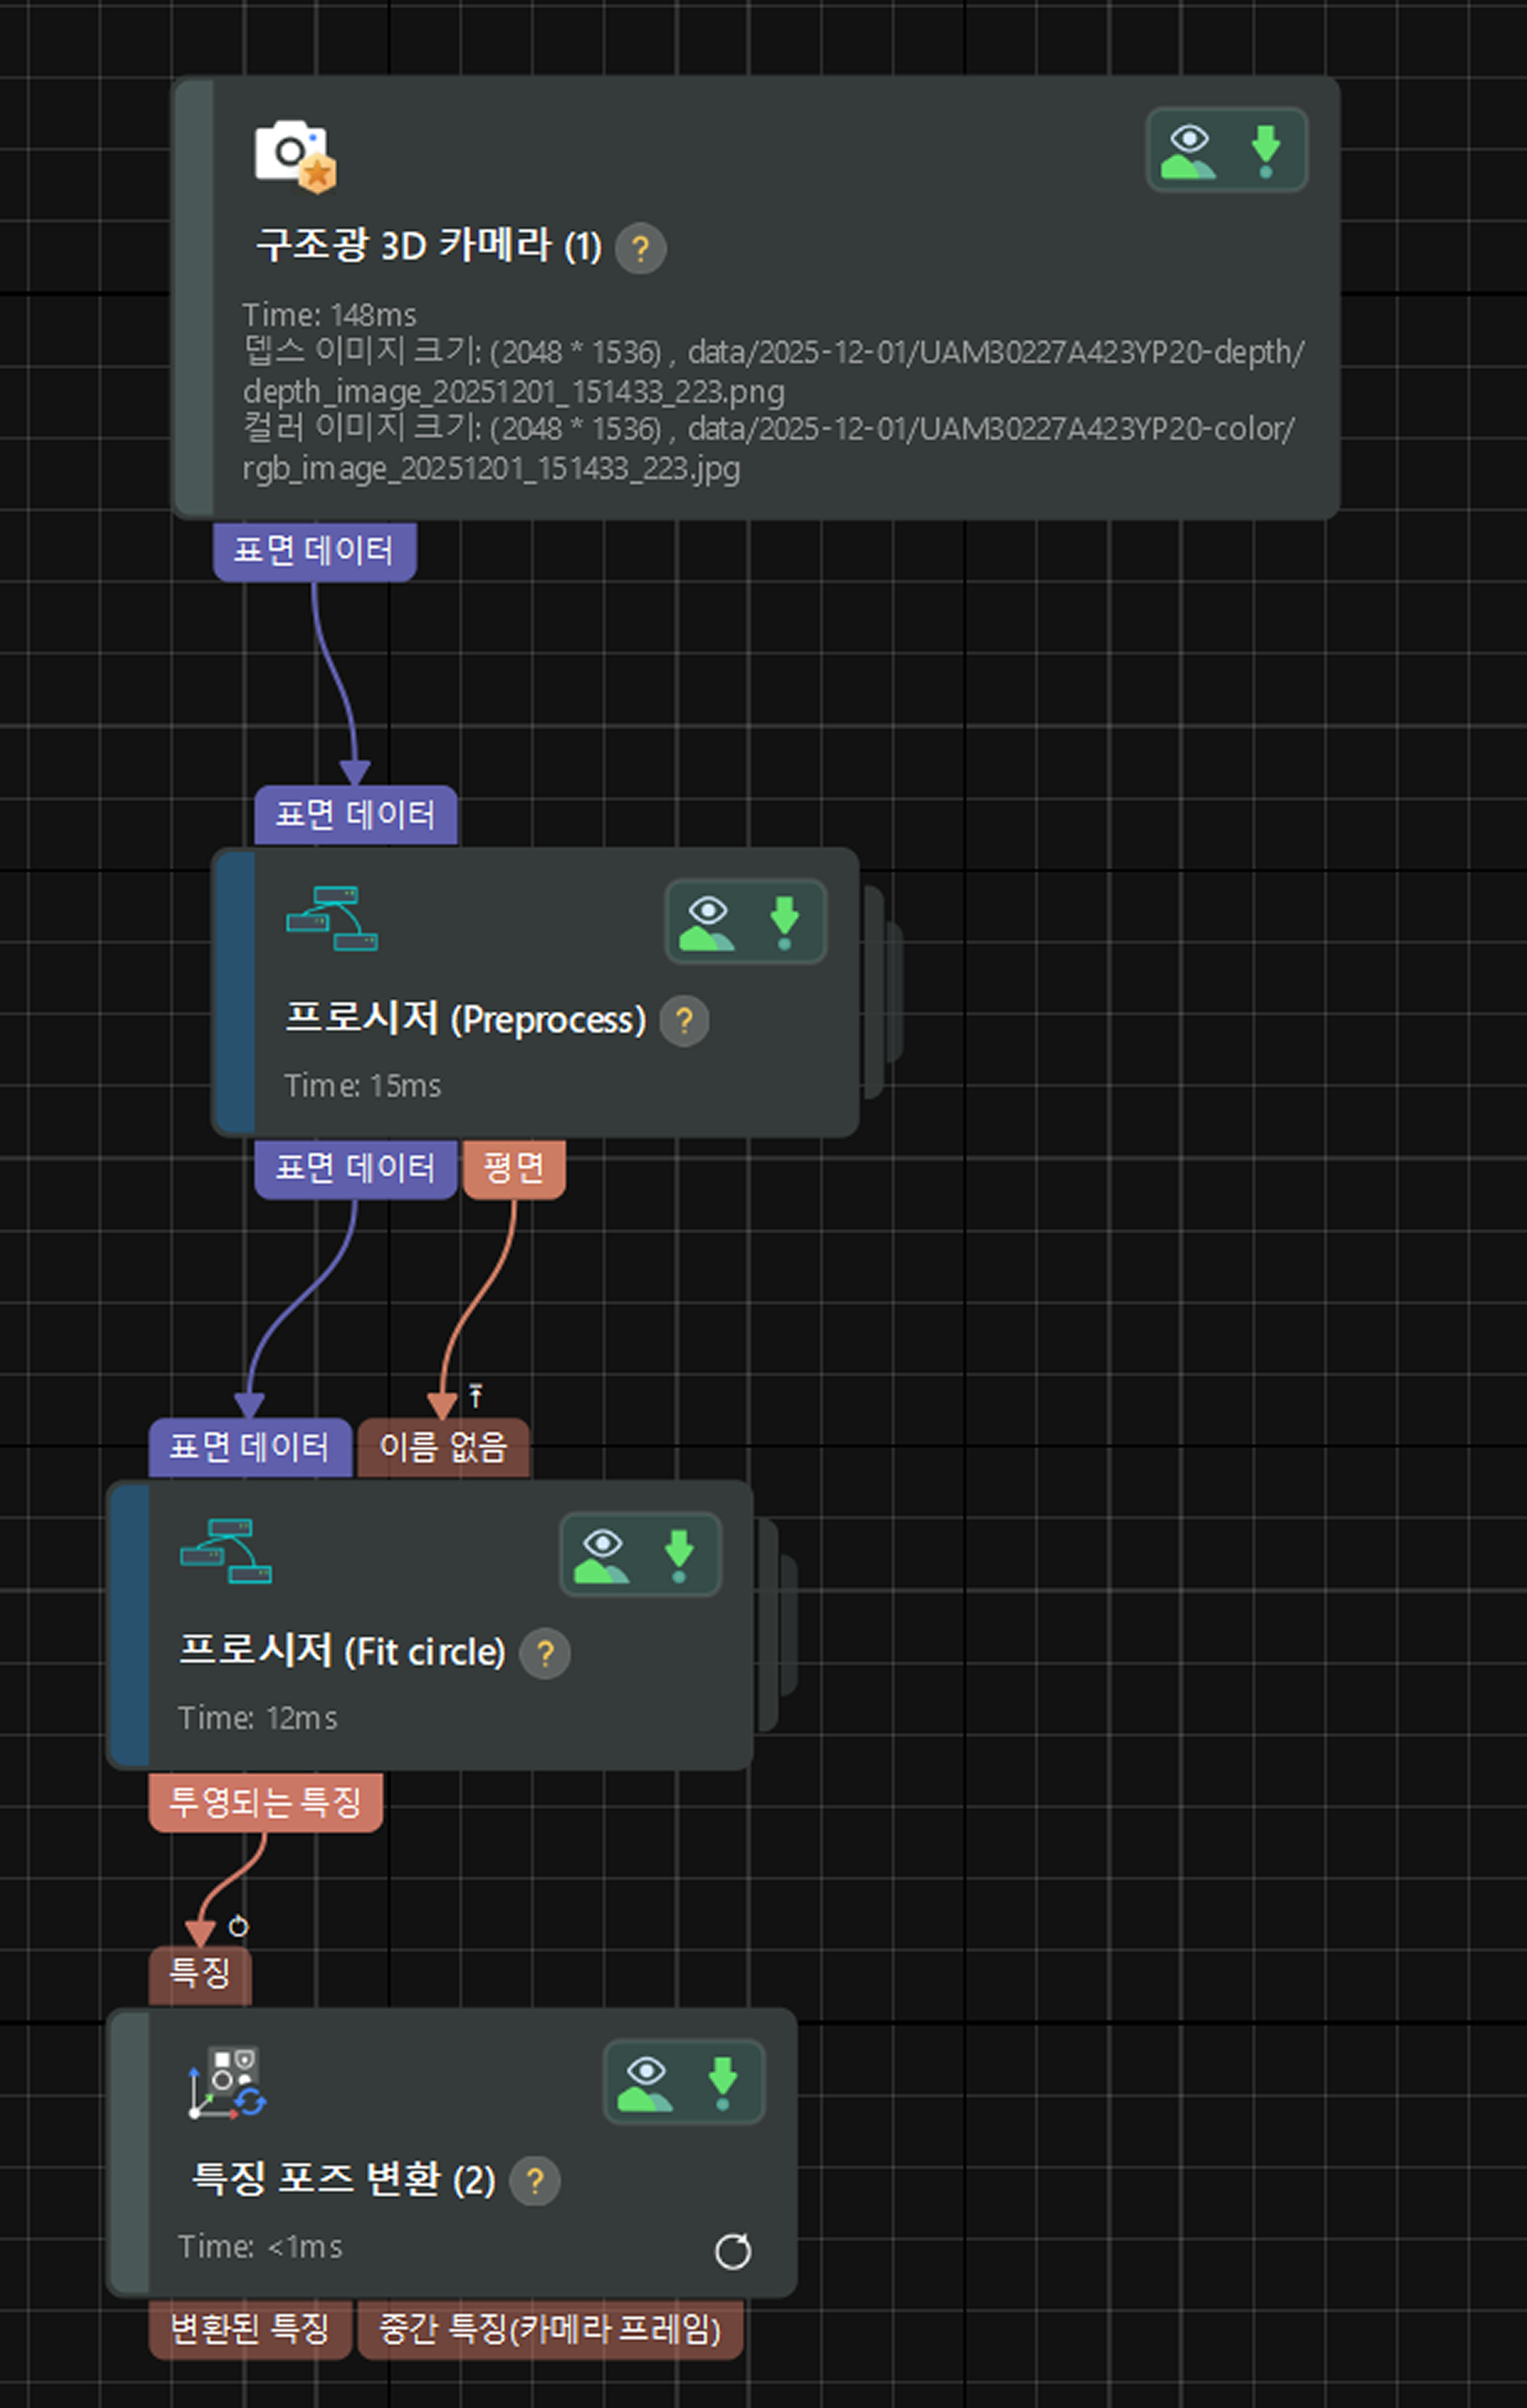The image size is (1527, 2408).
Task: Select the 표면 데이터 input port of Preprocess
Action: 355,815
